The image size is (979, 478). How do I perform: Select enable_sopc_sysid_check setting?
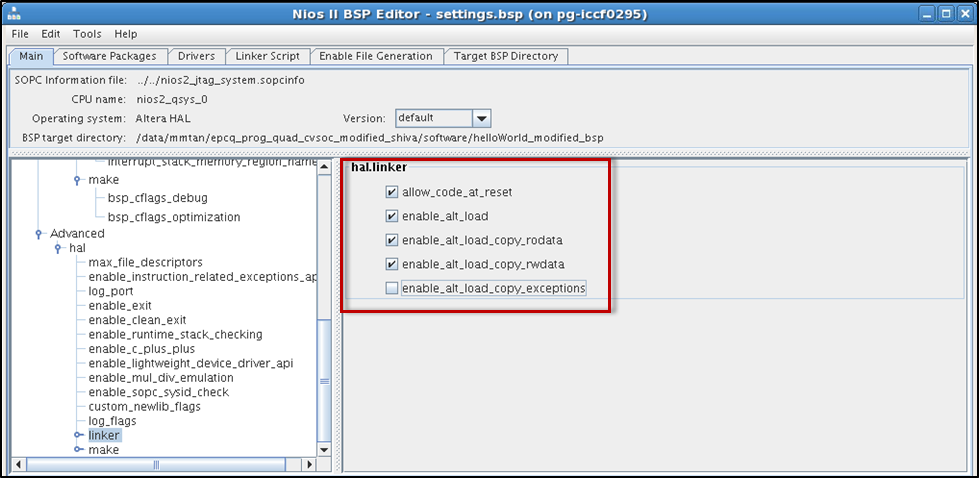point(159,392)
